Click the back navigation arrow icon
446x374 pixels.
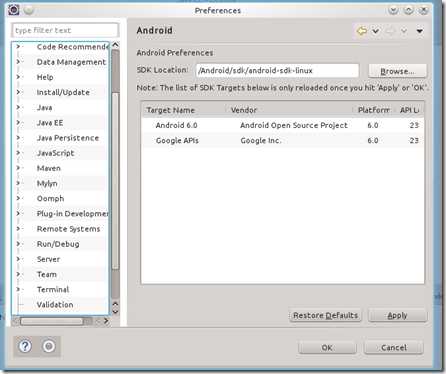pyautogui.click(x=362, y=31)
